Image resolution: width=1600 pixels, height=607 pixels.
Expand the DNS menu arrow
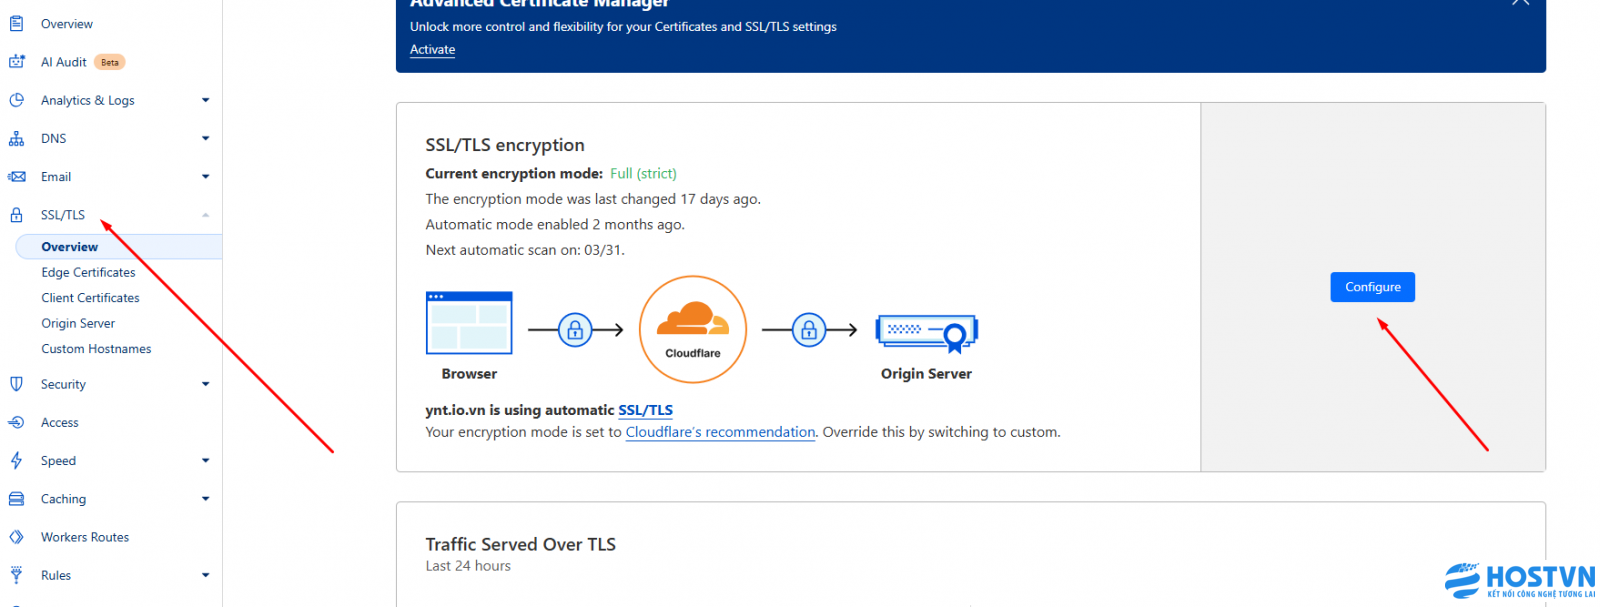pos(205,139)
